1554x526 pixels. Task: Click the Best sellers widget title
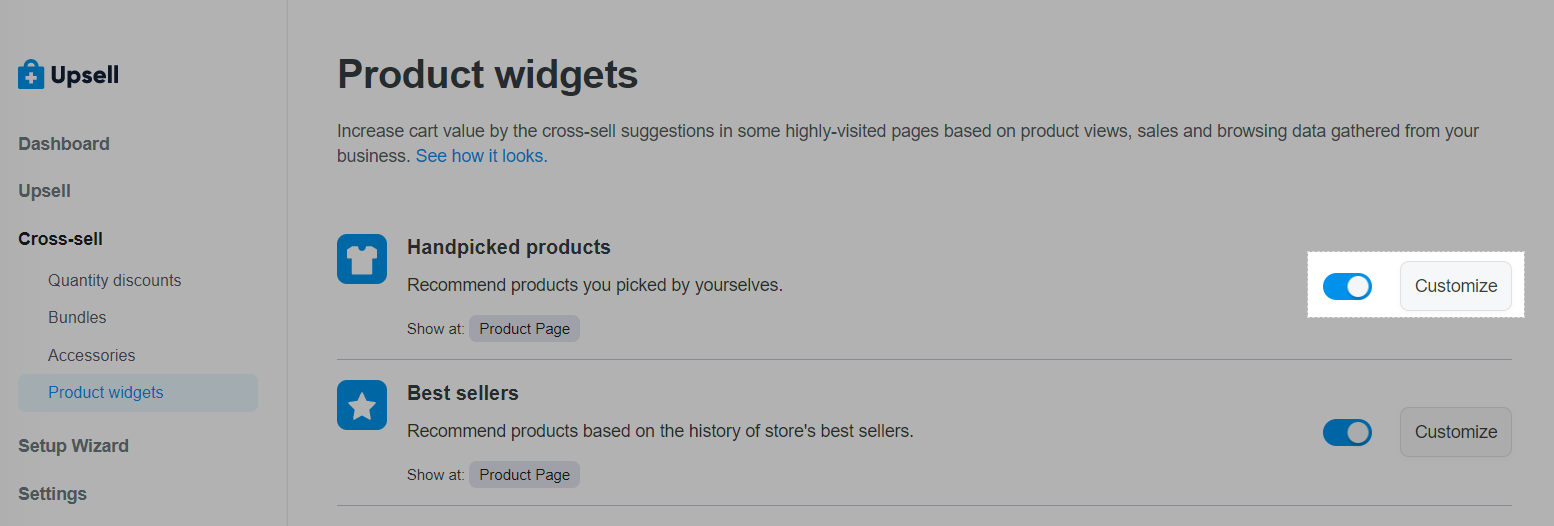[x=463, y=393]
